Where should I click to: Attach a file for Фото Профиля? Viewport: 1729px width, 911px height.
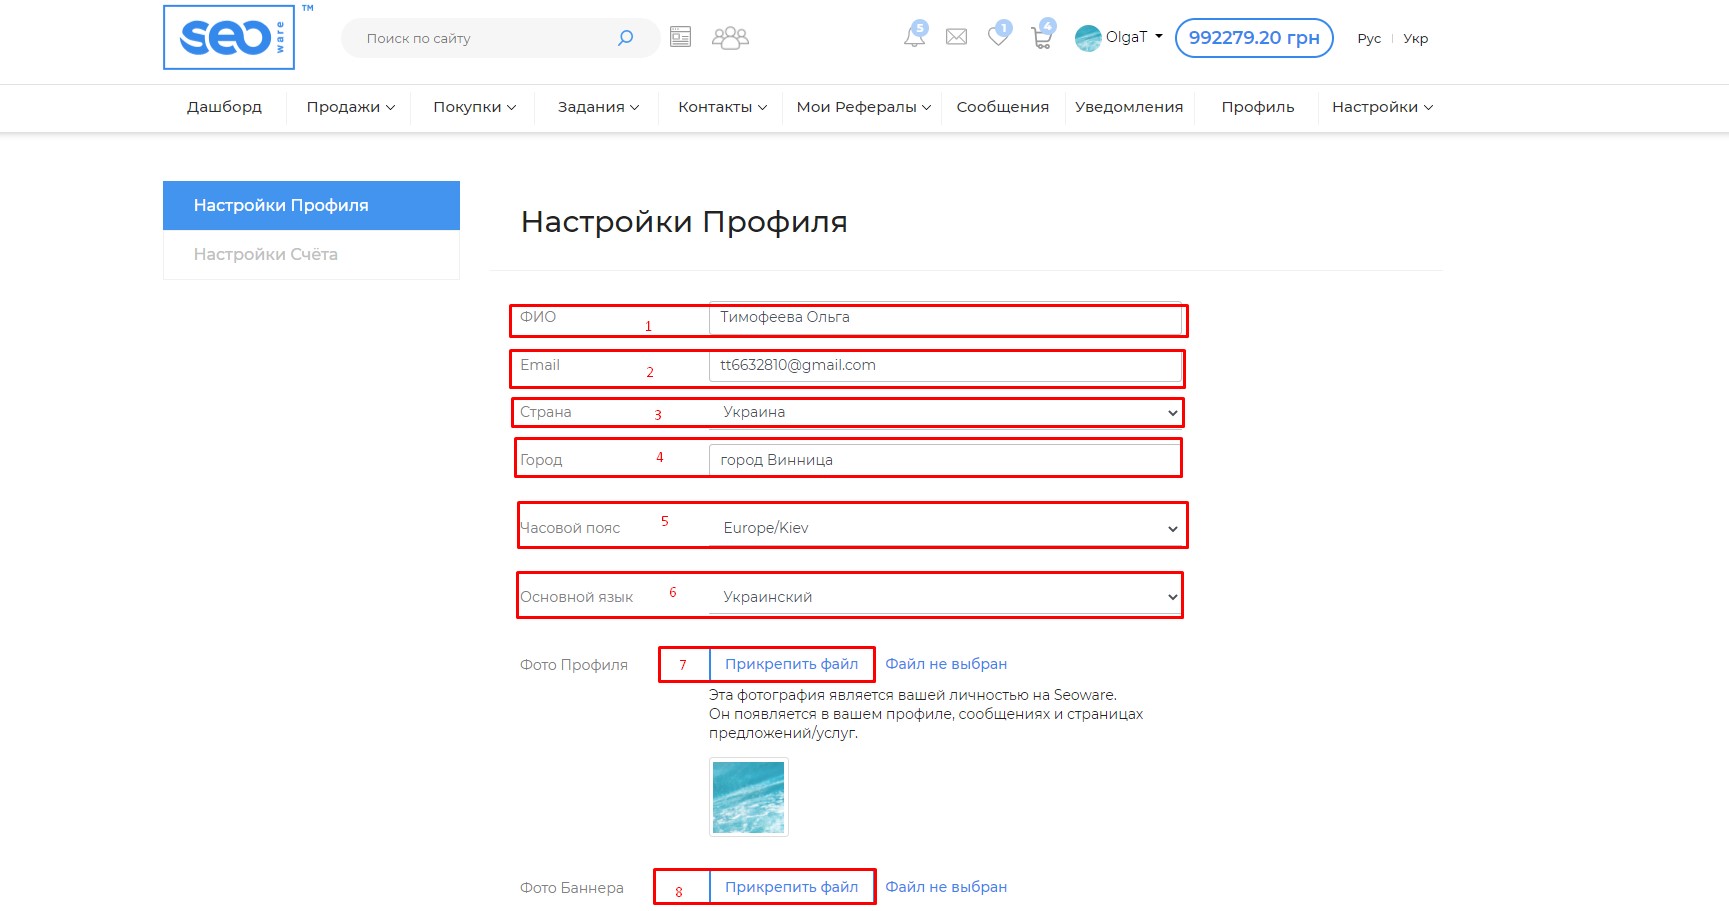(791, 664)
